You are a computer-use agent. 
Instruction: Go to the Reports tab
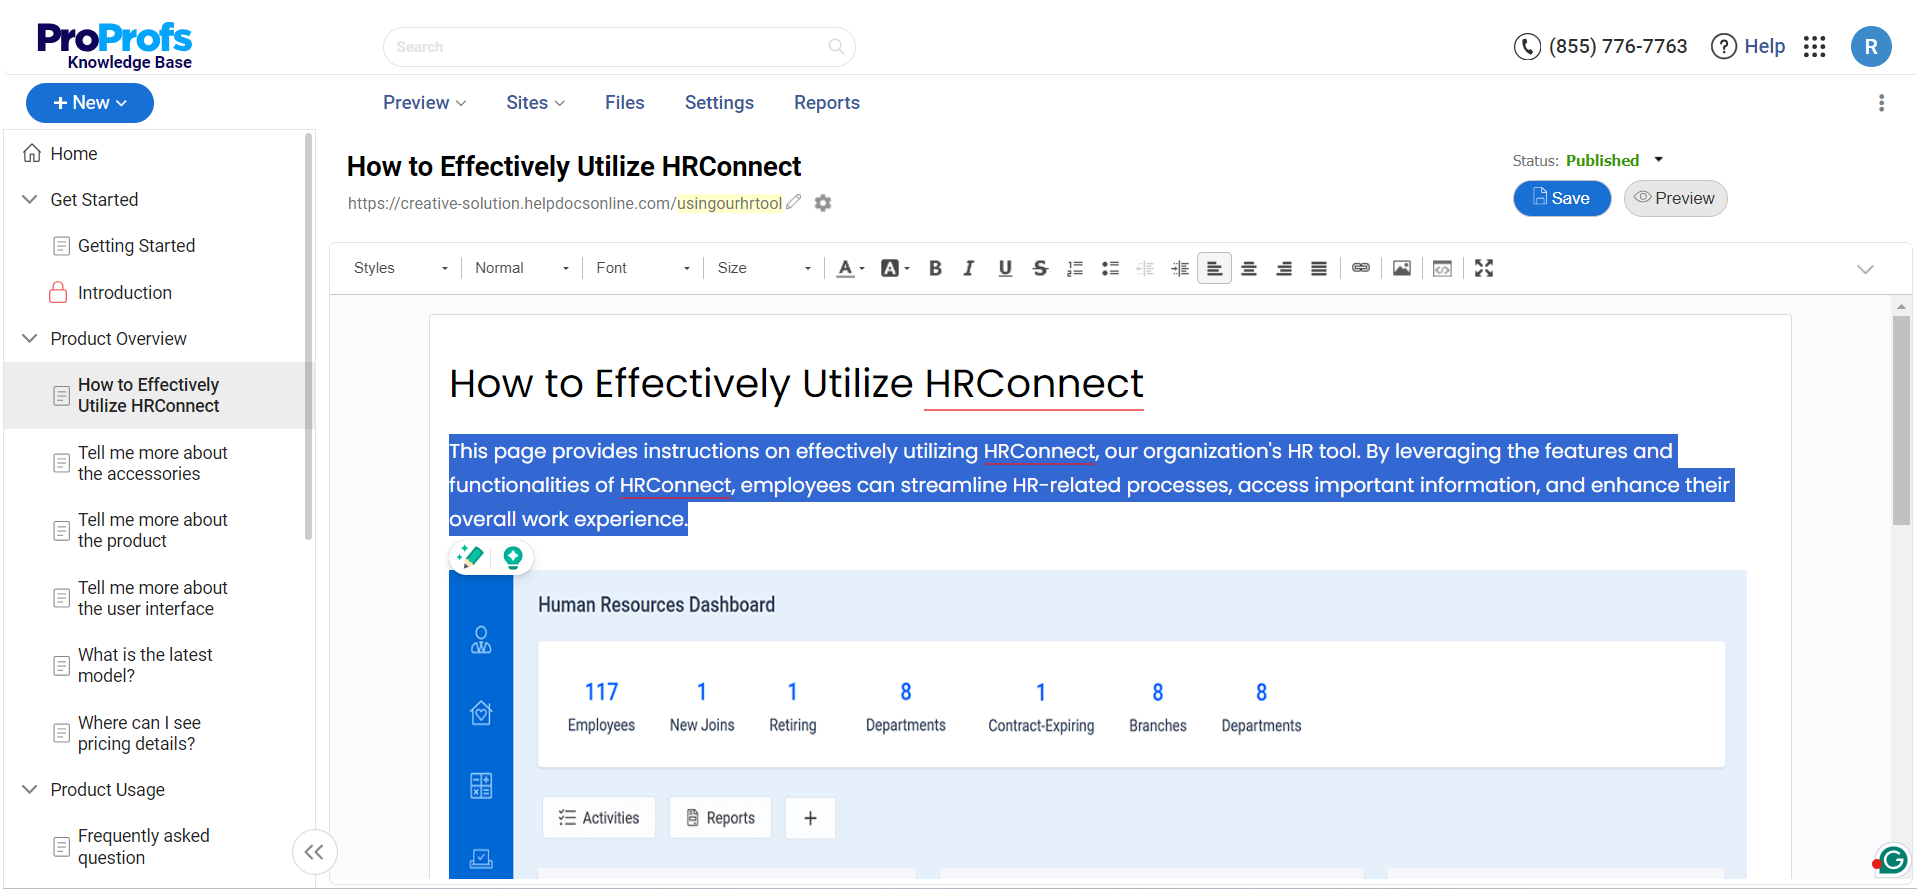click(x=827, y=103)
